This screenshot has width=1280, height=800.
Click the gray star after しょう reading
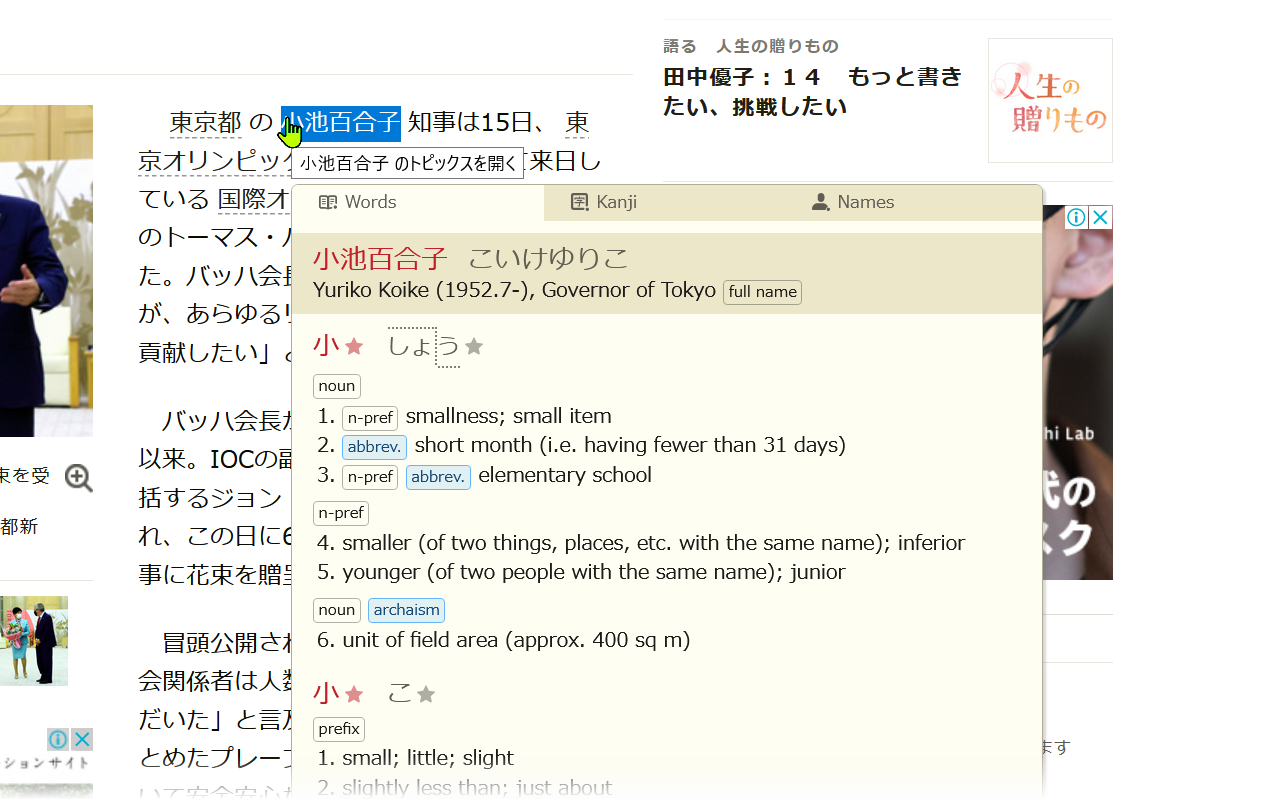pyautogui.click(x=474, y=346)
